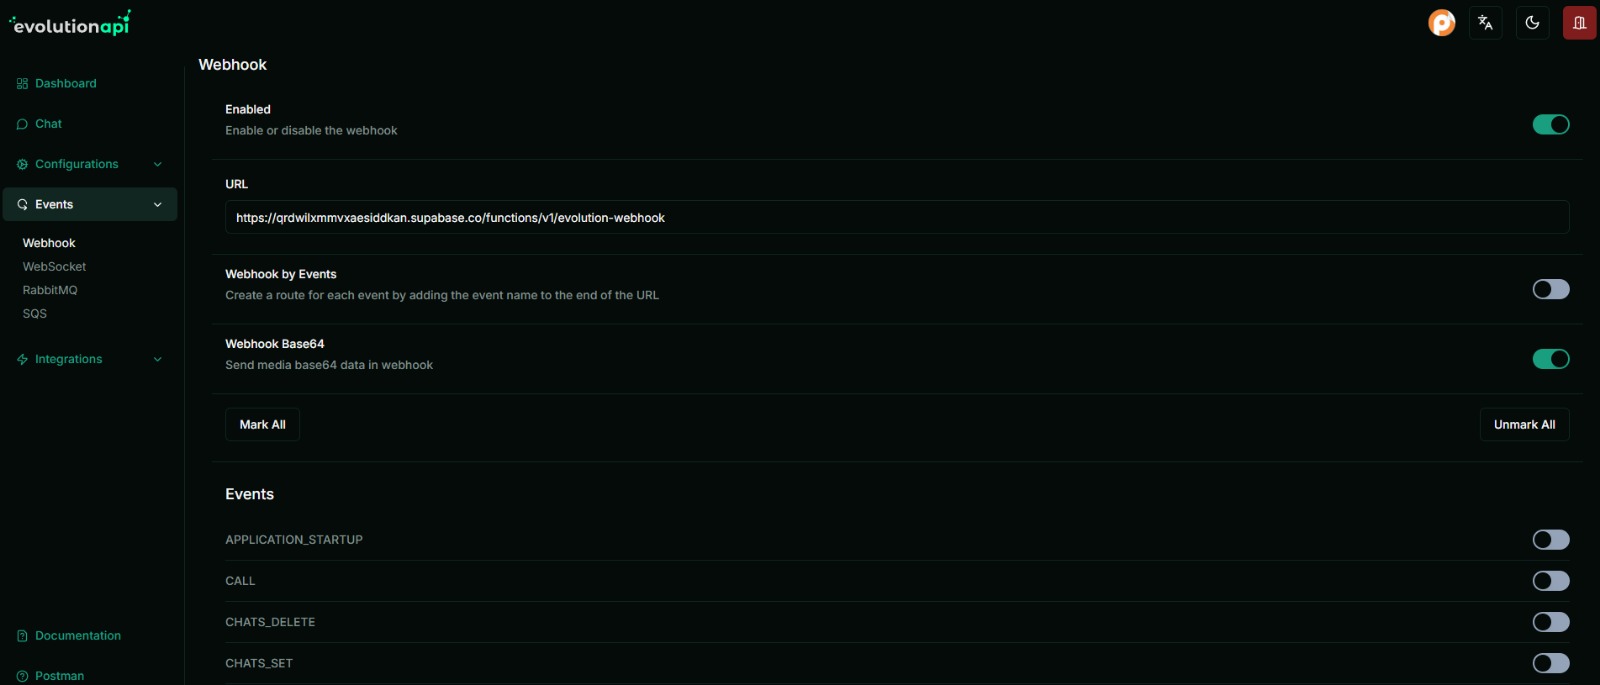Click the Documentation file icon
This screenshot has width=1600, height=685.
(22, 636)
